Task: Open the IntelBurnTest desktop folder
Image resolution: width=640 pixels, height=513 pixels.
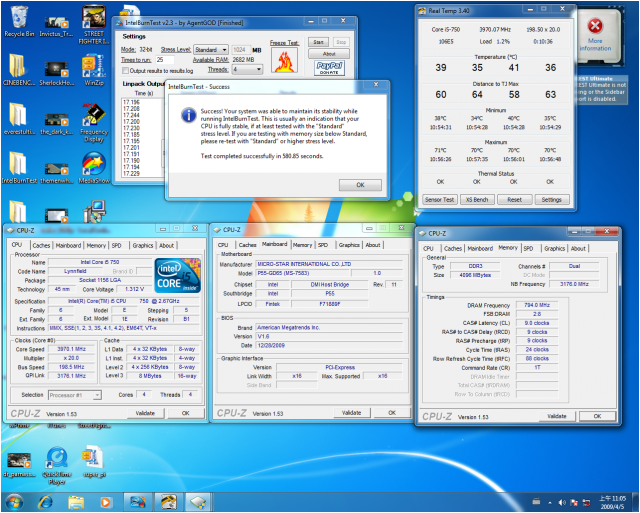Action: point(19,167)
